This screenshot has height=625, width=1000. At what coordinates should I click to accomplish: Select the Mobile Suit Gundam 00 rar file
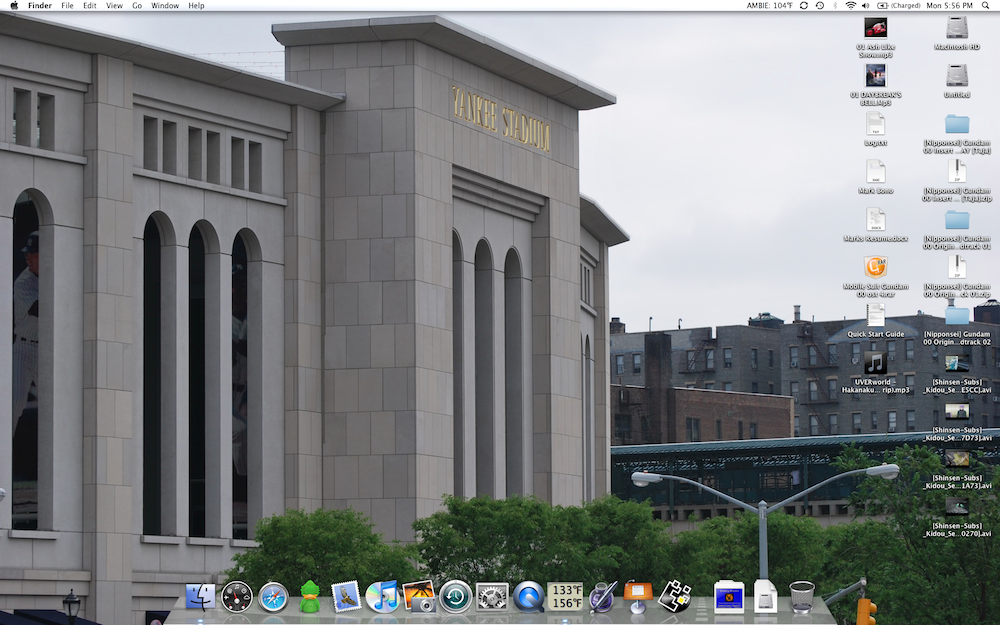click(x=876, y=267)
